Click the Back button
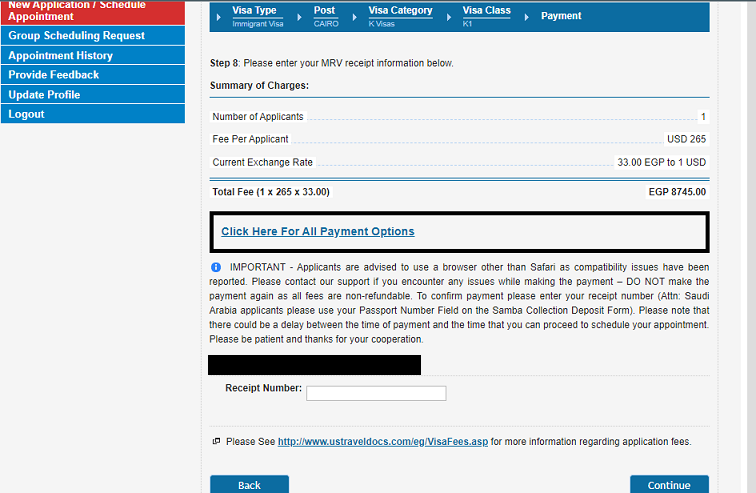 pos(249,484)
